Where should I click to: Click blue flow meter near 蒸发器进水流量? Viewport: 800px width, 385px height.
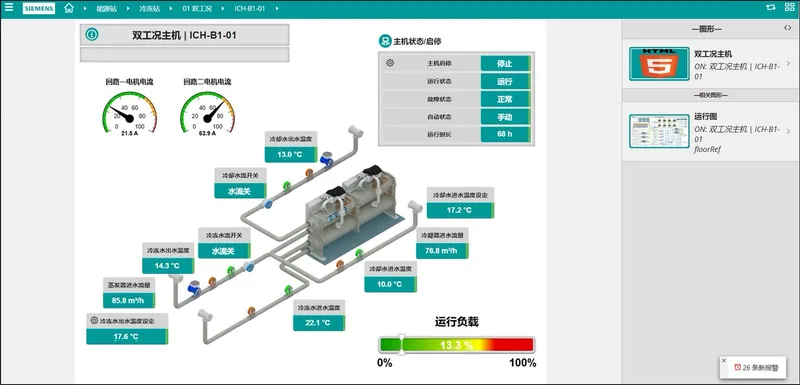194,289
